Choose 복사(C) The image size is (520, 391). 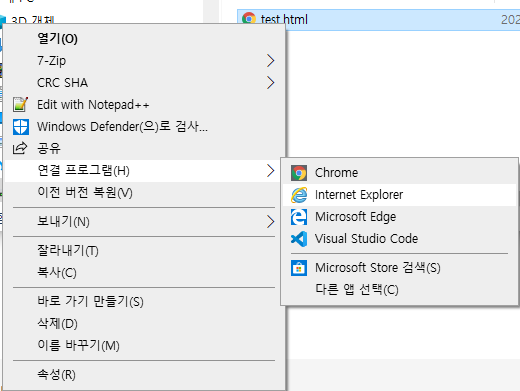coord(144,273)
